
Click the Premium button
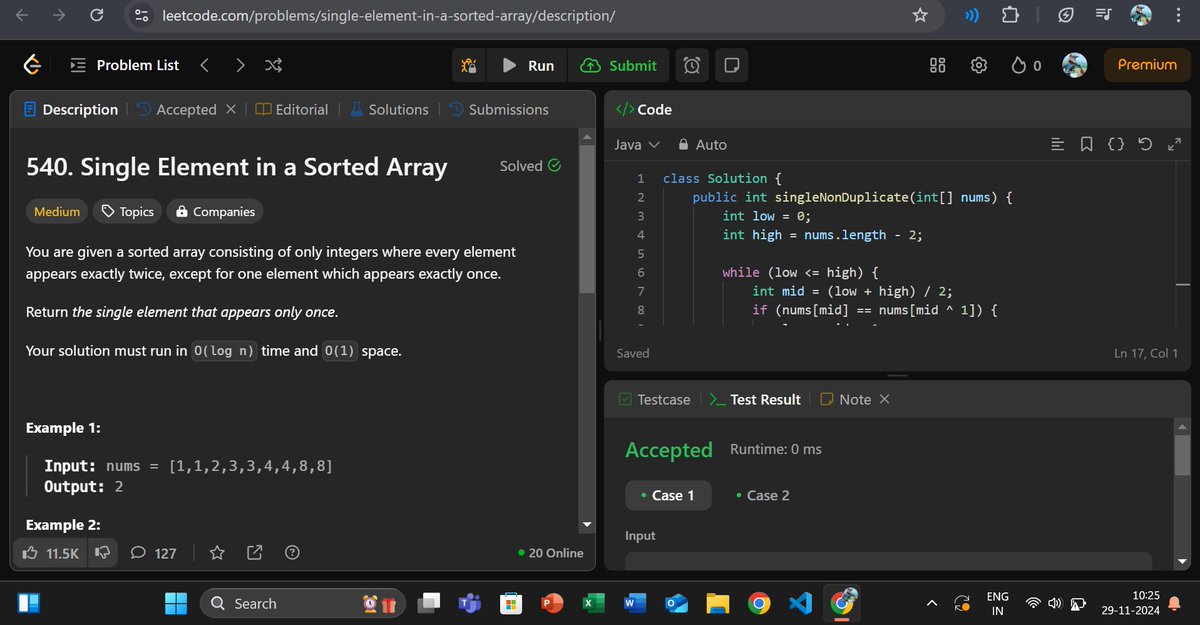[x=1147, y=65]
